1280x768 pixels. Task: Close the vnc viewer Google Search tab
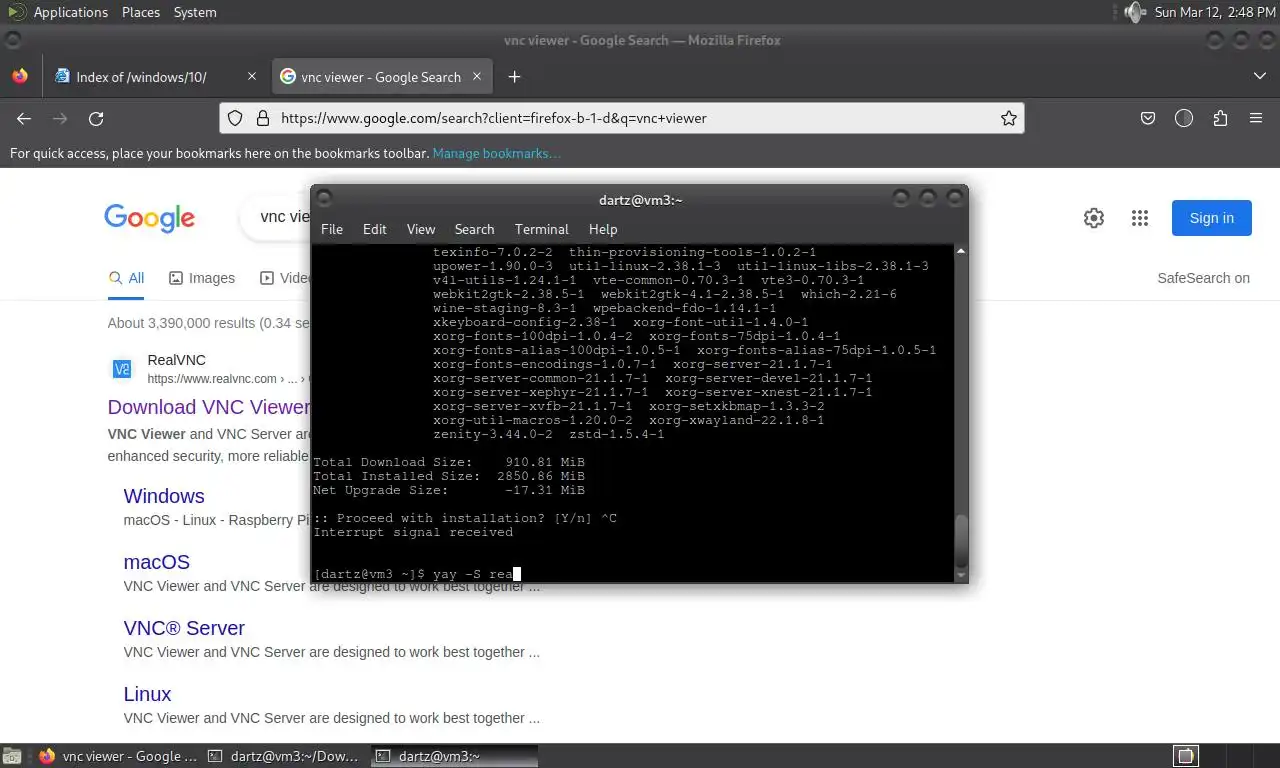click(x=477, y=76)
